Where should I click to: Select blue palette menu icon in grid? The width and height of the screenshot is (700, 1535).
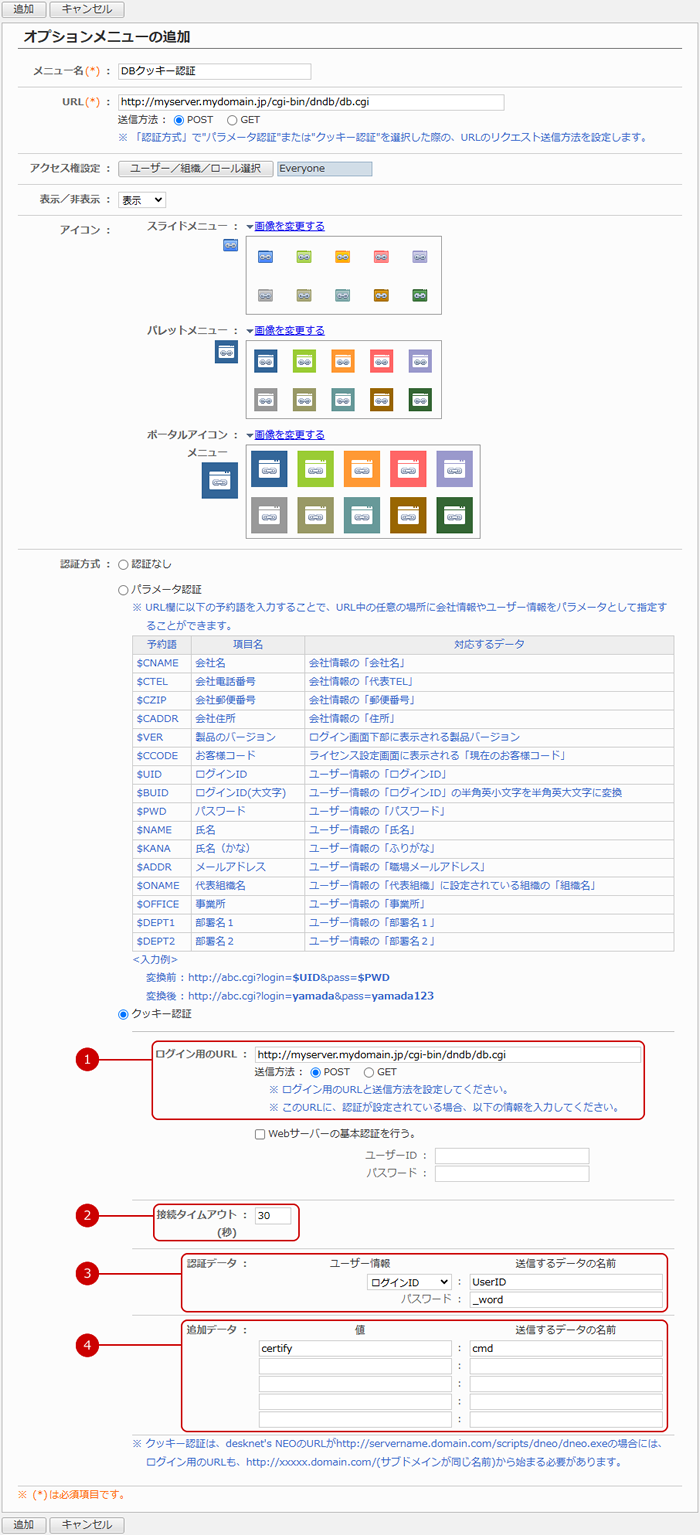tap(265, 360)
